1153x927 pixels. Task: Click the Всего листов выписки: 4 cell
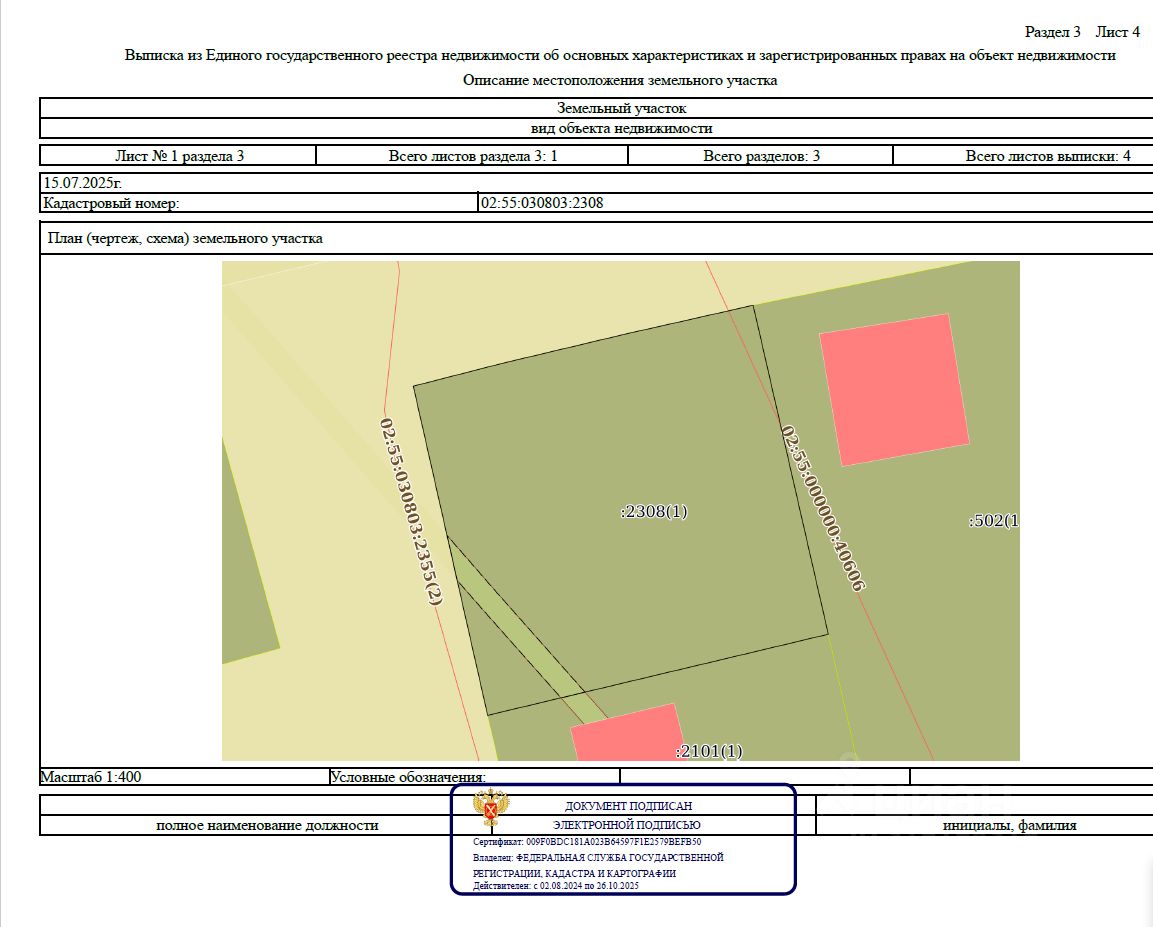(1024, 156)
